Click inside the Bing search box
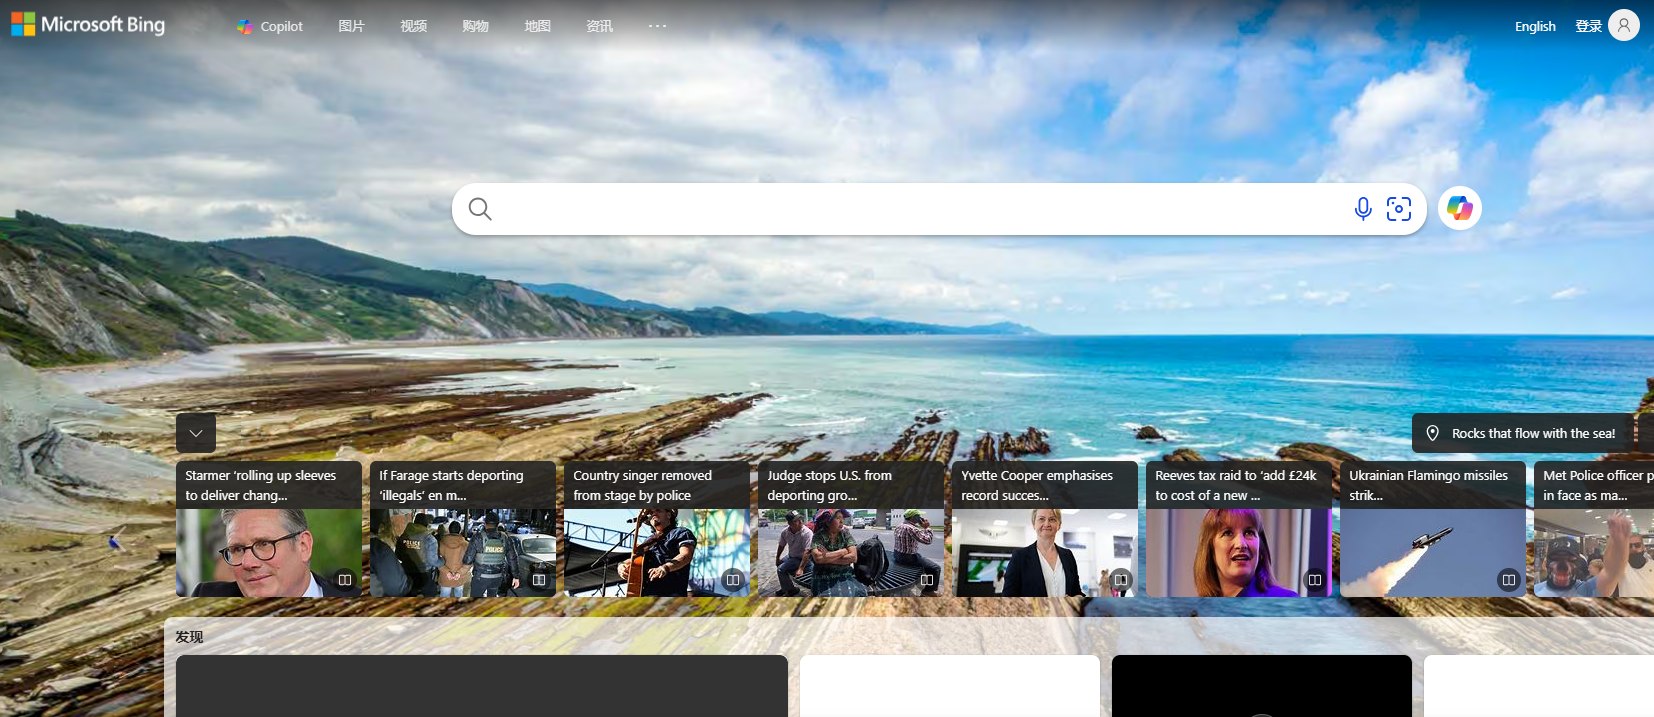 click(x=900, y=209)
